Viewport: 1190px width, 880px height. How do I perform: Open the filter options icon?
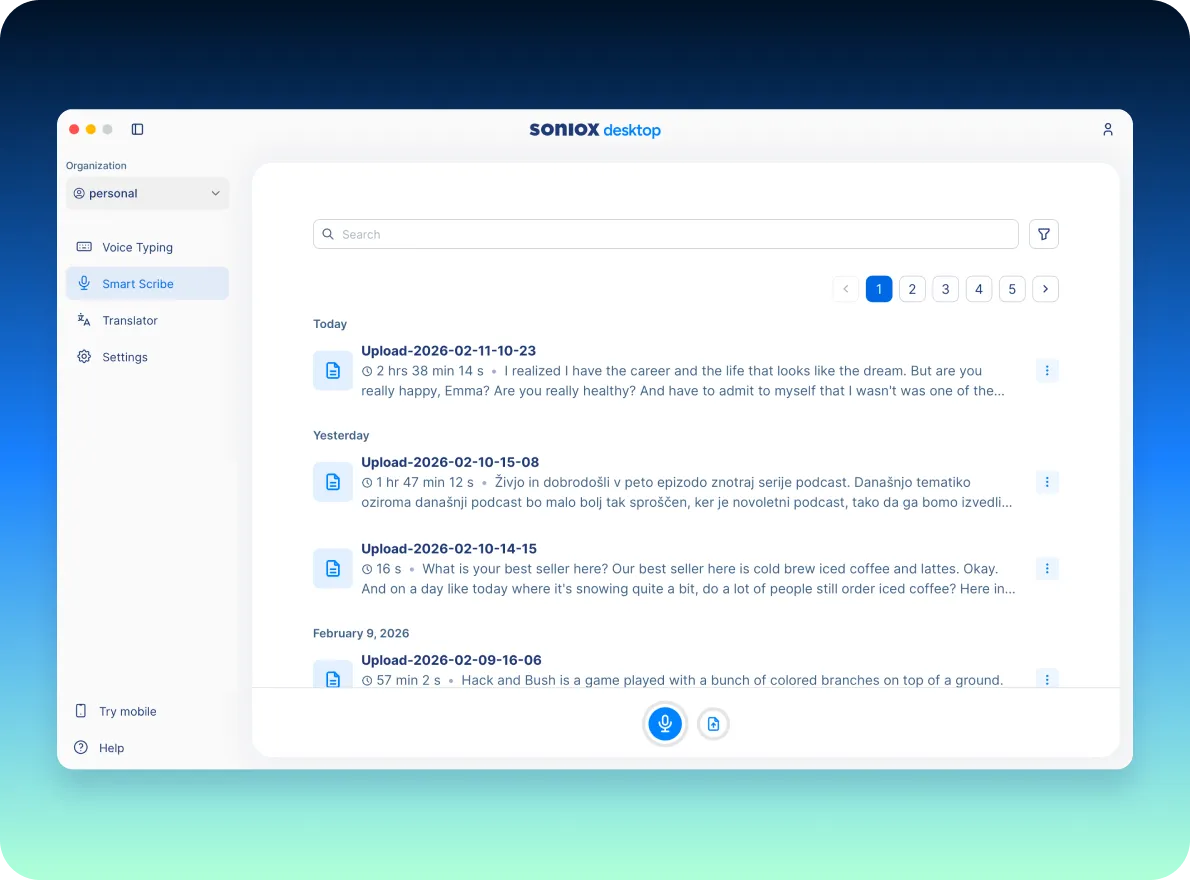(1044, 234)
